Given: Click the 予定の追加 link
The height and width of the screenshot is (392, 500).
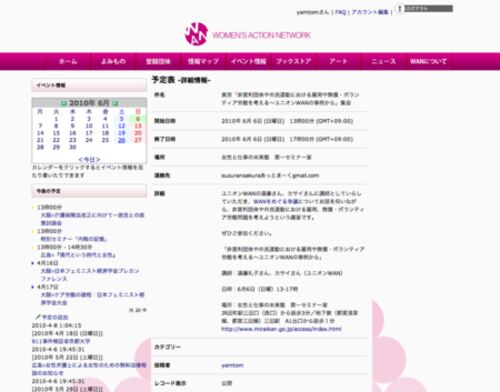Looking at the screenshot, I should click(55, 317).
